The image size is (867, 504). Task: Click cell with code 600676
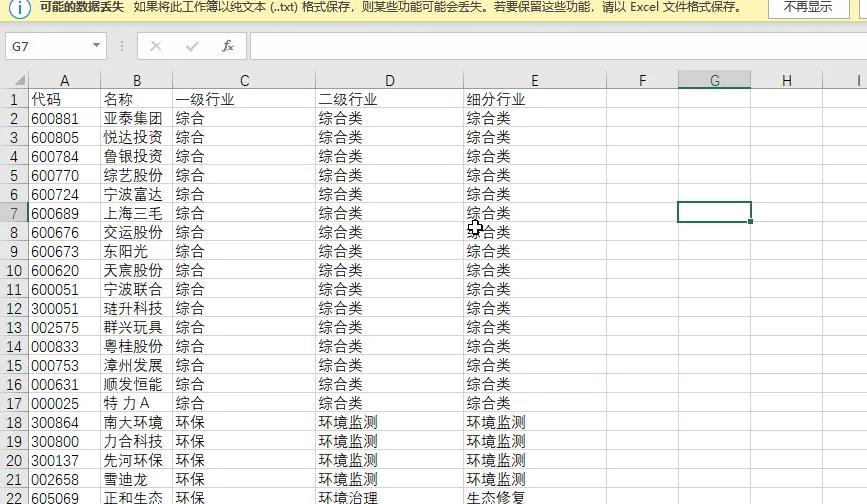point(65,232)
